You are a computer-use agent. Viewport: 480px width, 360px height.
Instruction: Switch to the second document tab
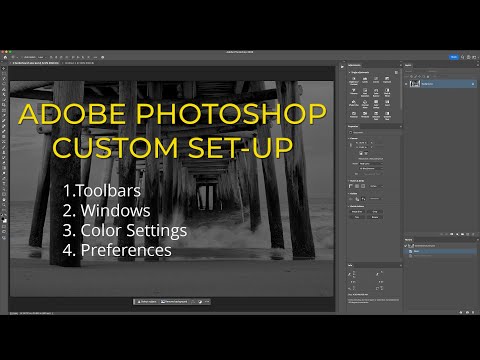(x=79, y=63)
